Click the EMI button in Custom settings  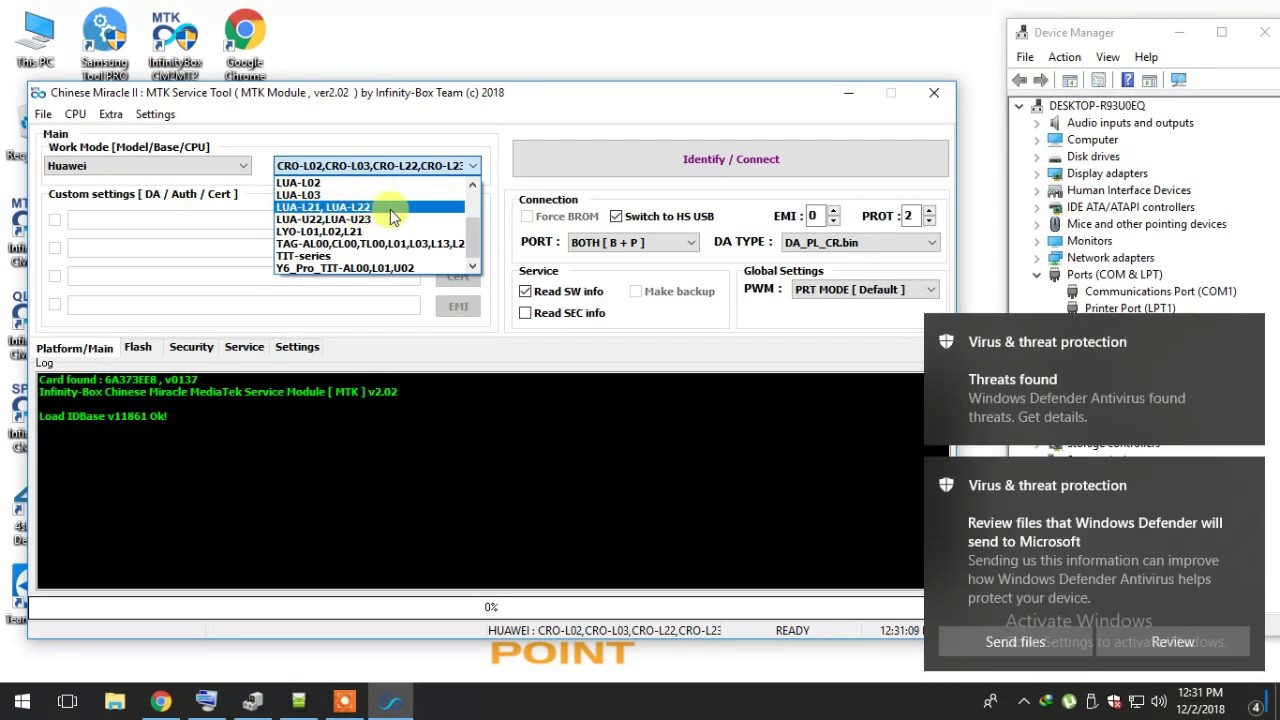coord(458,306)
